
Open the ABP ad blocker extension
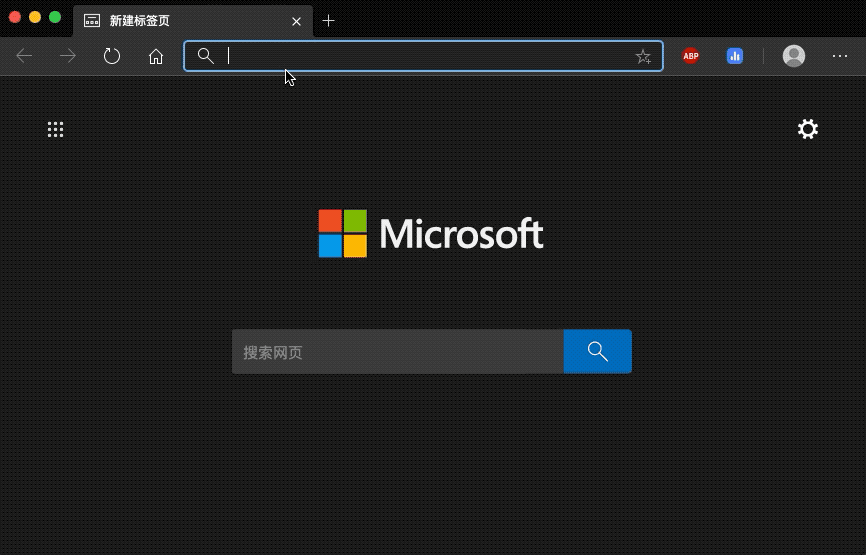pos(690,56)
